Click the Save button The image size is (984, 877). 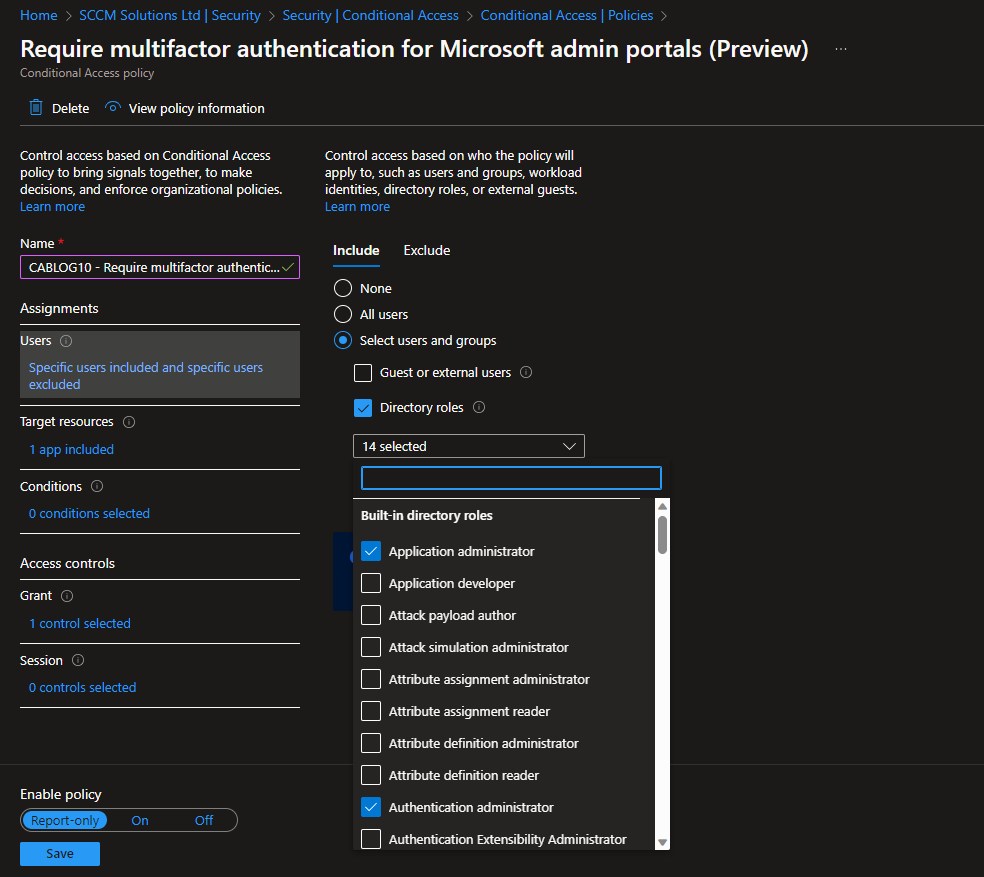[x=60, y=854]
